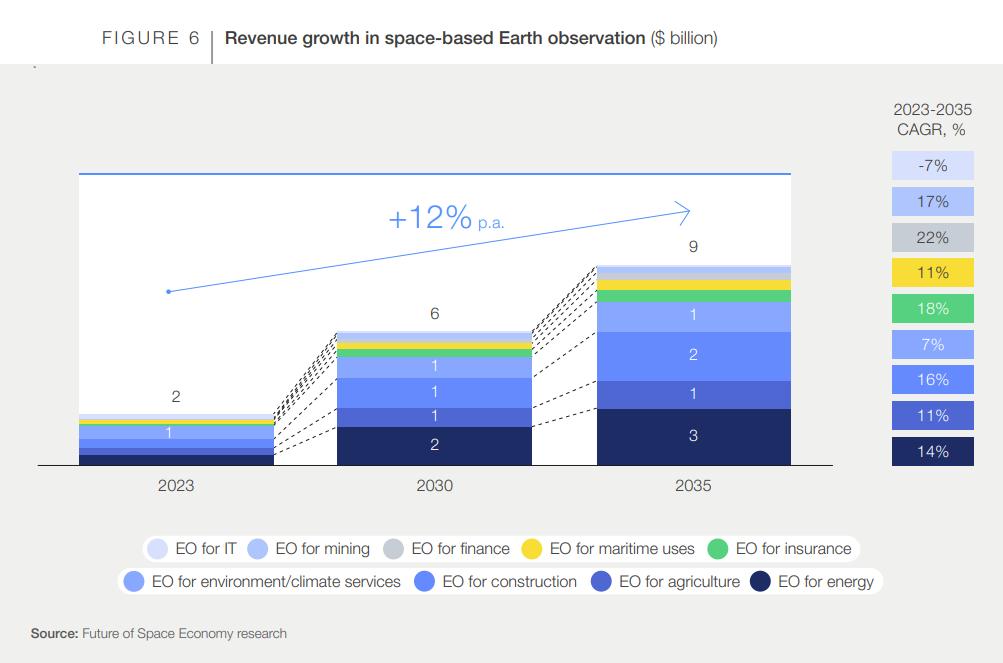Viewport: 1003px width, 663px height.
Task: Click the agriculture segment labeled 1 in 2035
Action: click(693, 395)
